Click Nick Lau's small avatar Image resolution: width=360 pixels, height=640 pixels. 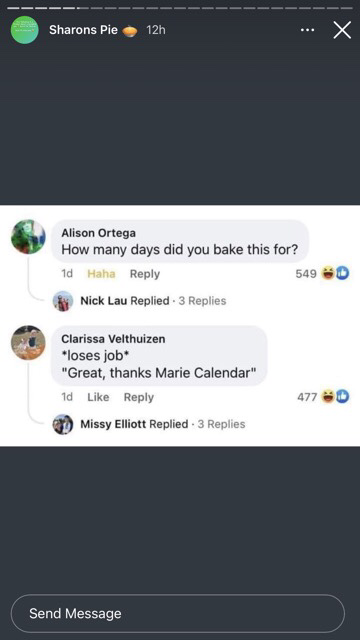tap(63, 301)
